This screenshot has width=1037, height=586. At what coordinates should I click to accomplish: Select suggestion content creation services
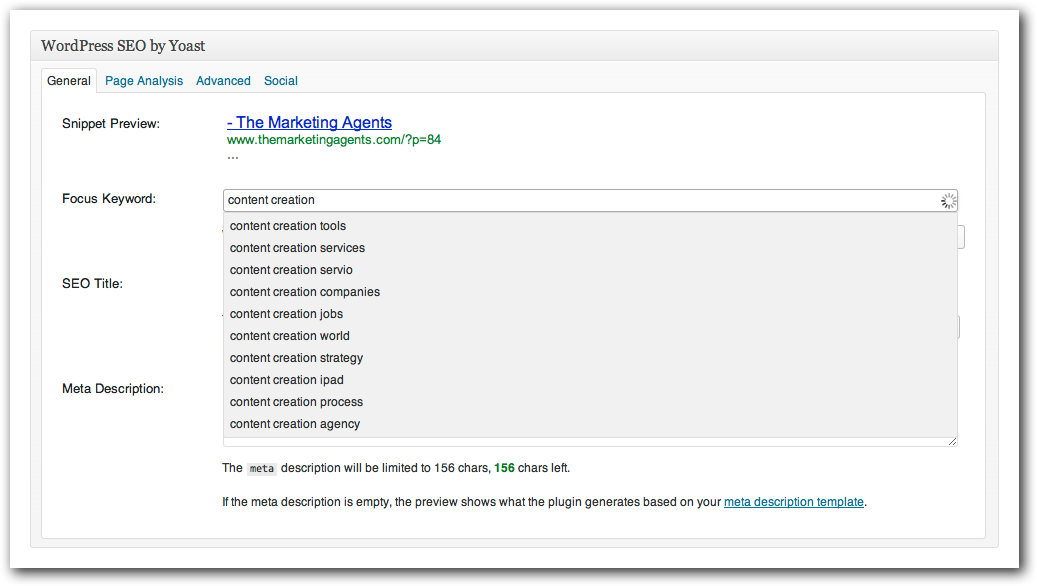point(590,248)
